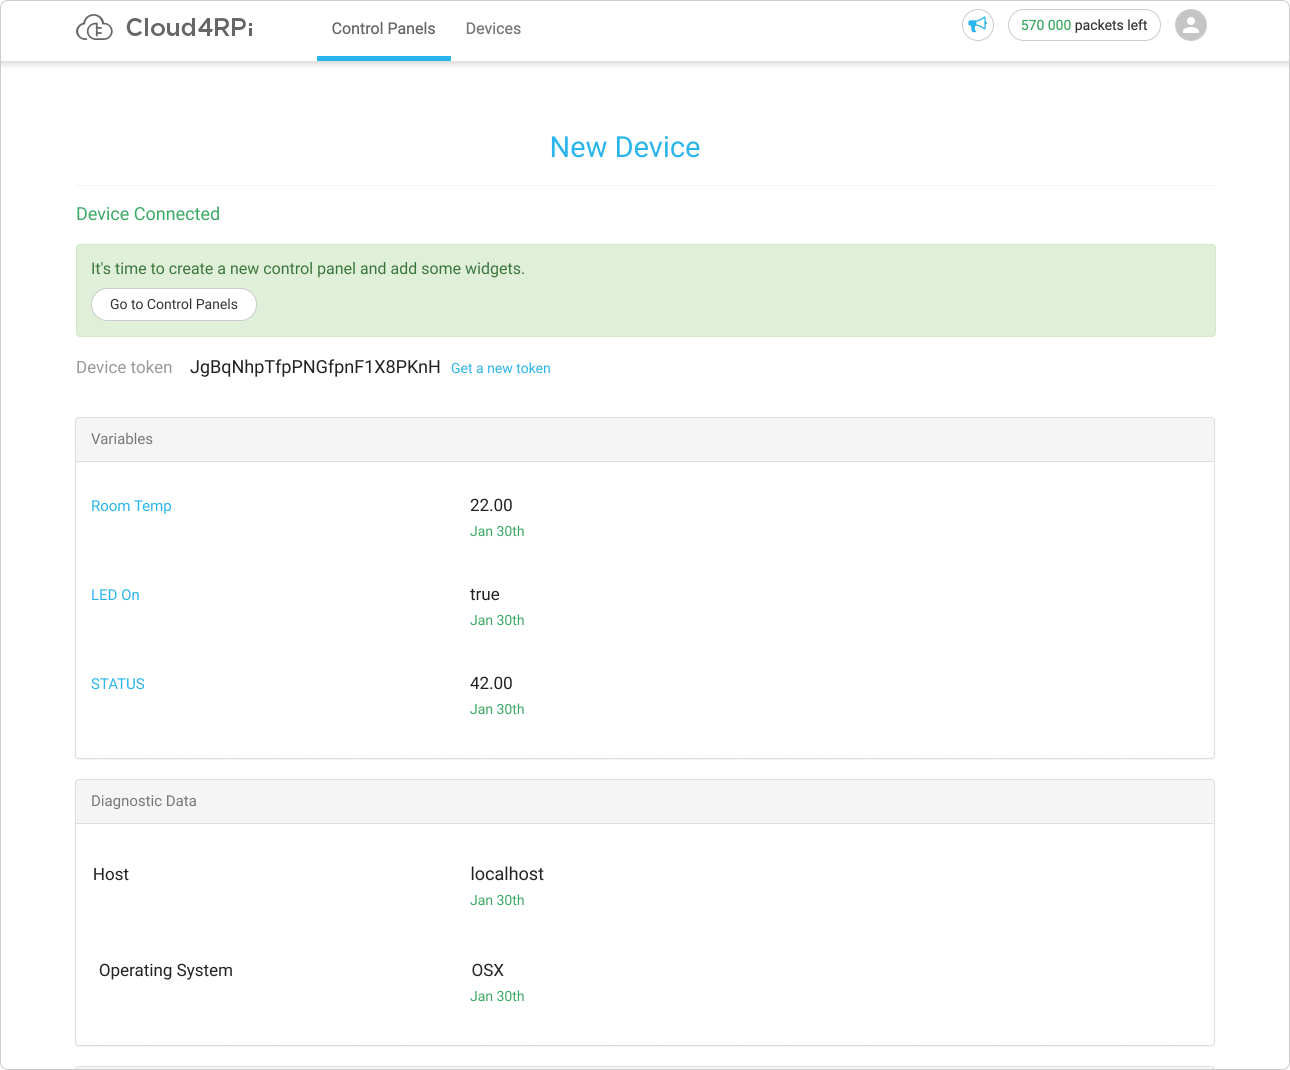This screenshot has height=1070, width=1290.
Task: Open the user profile avatar icon
Action: [1191, 25]
